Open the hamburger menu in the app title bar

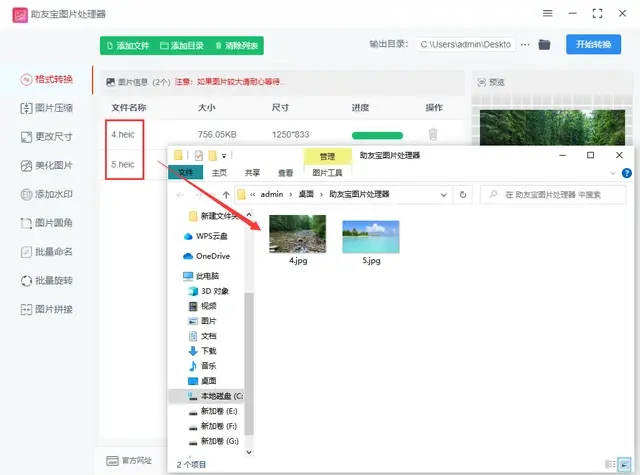point(548,13)
